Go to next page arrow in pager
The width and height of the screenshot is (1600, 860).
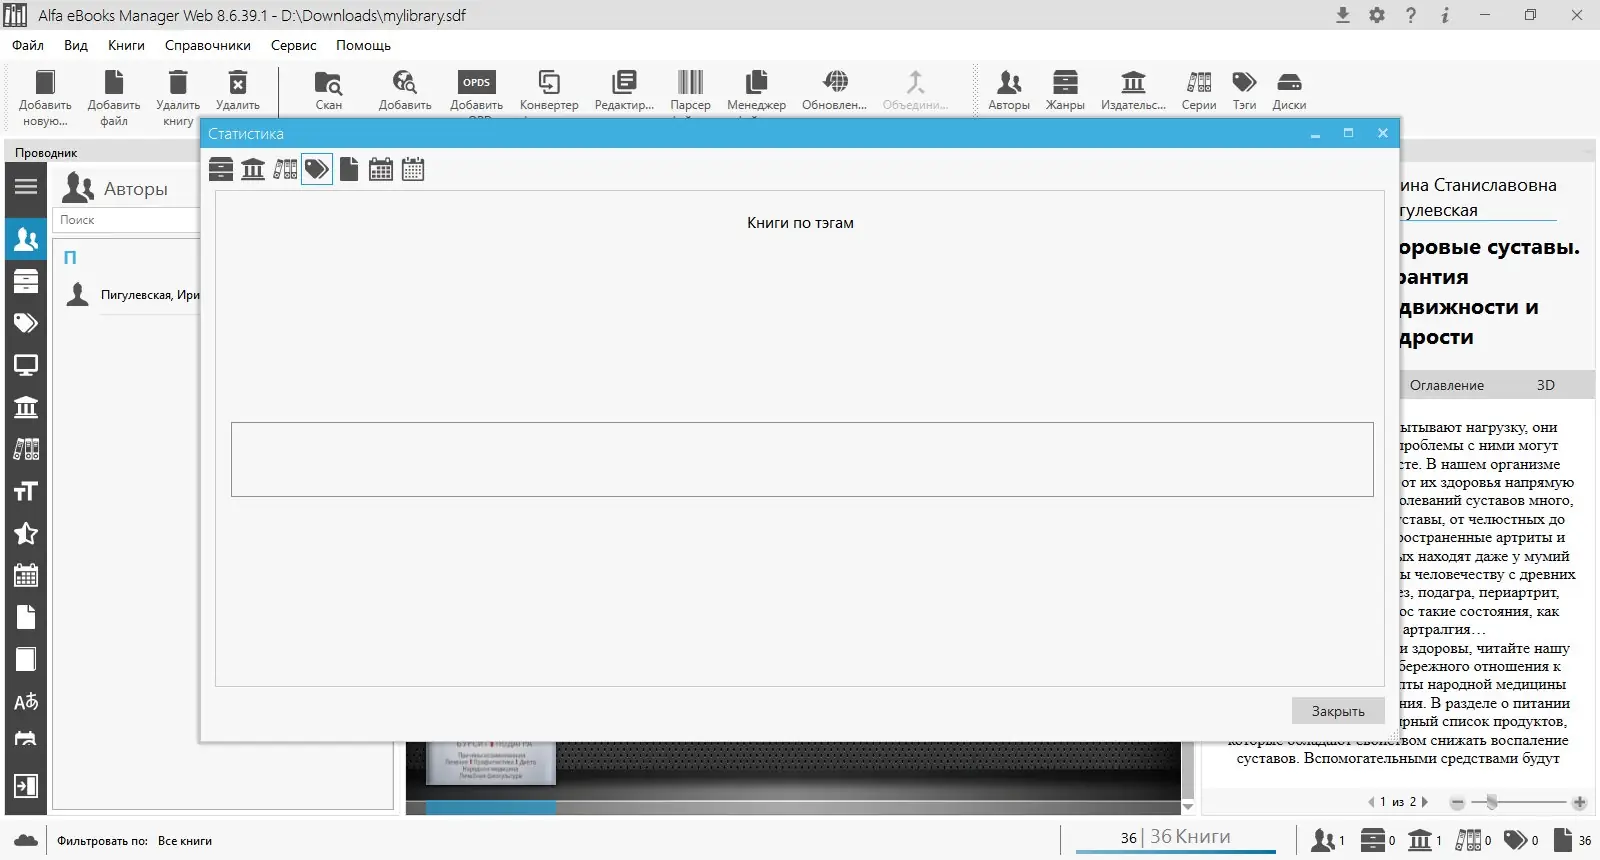[x=1425, y=802]
